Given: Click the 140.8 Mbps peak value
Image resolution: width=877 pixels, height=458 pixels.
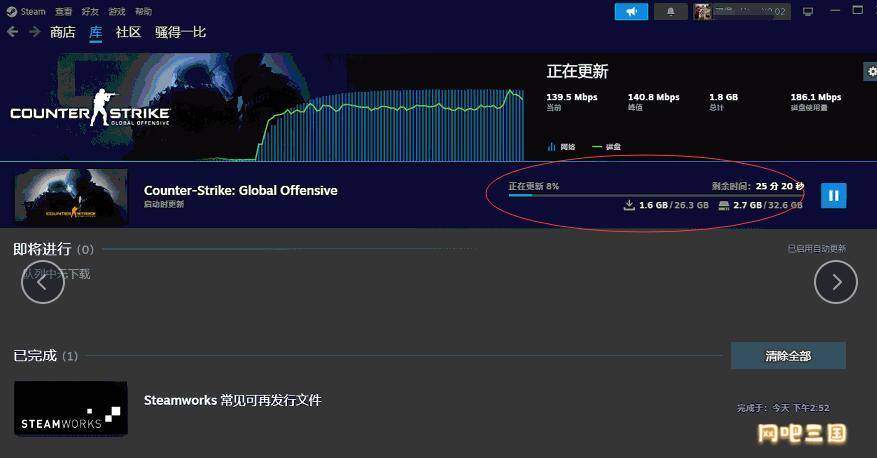Looking at the screenshot, I should [653, 97].
